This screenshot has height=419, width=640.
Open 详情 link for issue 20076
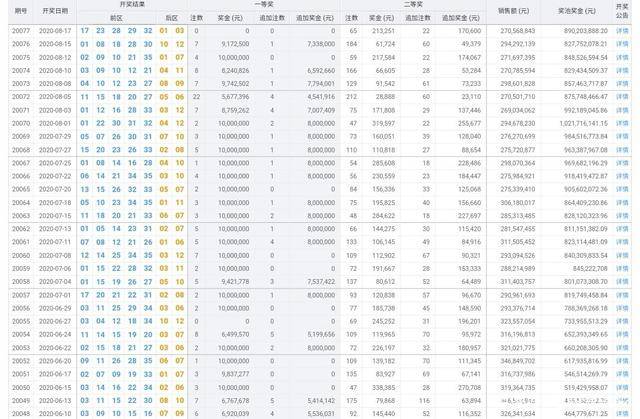pyautogui.click(x=622, y=44)
